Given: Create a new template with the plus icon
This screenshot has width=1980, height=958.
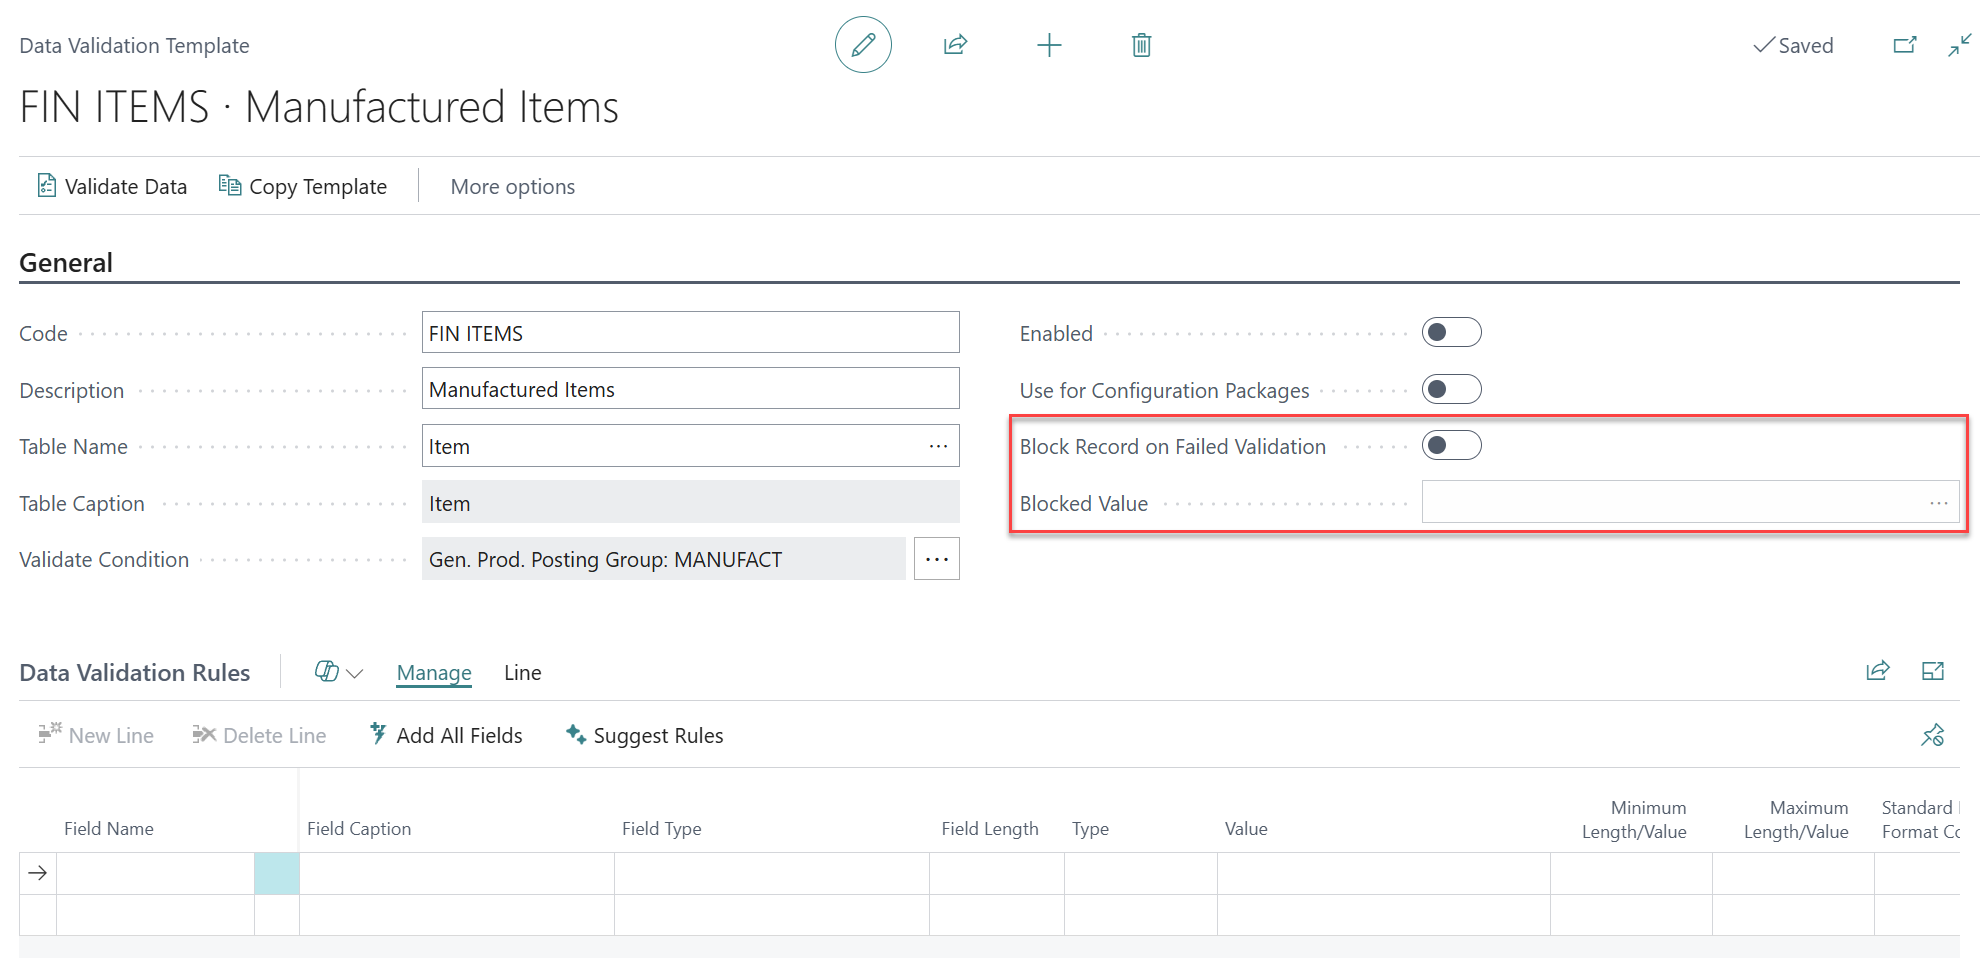Looking at the screenshot, I should [x=1049, y=45].
